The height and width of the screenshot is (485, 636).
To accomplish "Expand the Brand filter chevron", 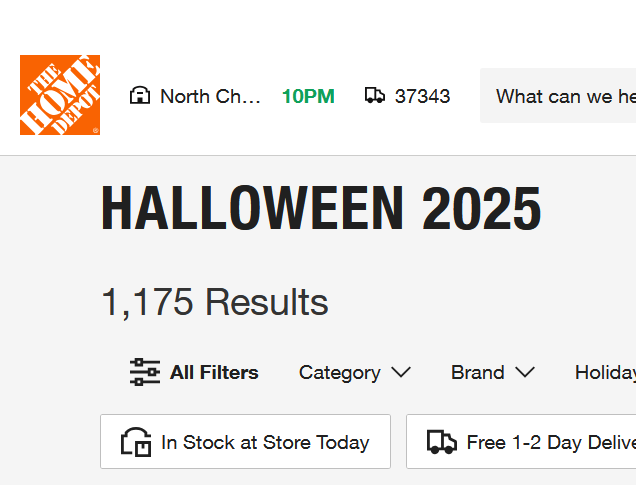I will [x=525, y=372].
